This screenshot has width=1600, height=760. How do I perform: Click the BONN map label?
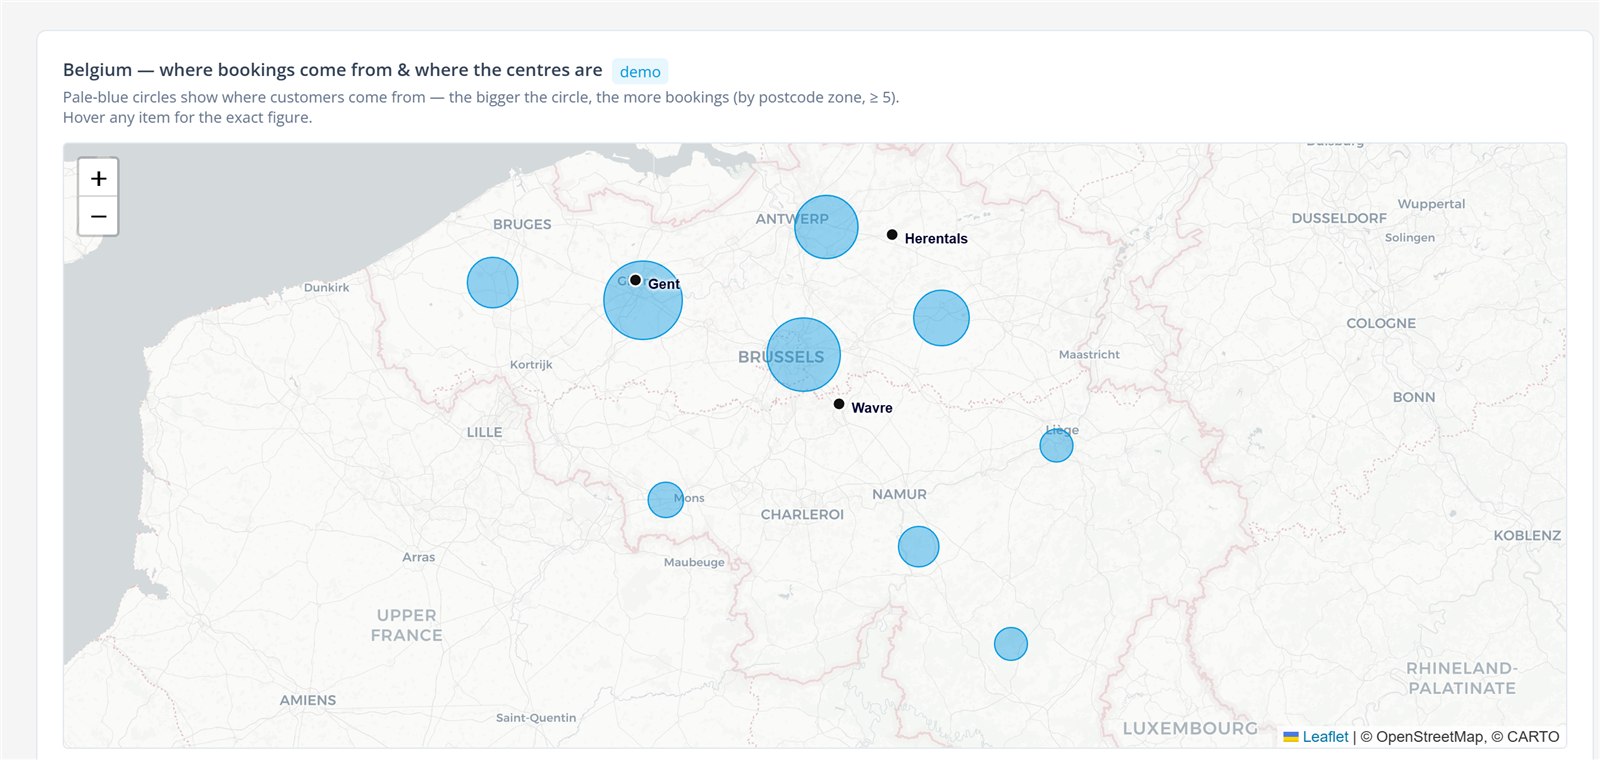point(1414,398)
